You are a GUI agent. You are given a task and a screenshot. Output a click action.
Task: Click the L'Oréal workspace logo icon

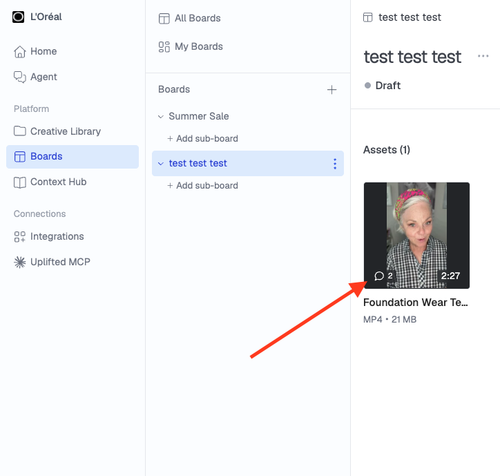(18, 17)
